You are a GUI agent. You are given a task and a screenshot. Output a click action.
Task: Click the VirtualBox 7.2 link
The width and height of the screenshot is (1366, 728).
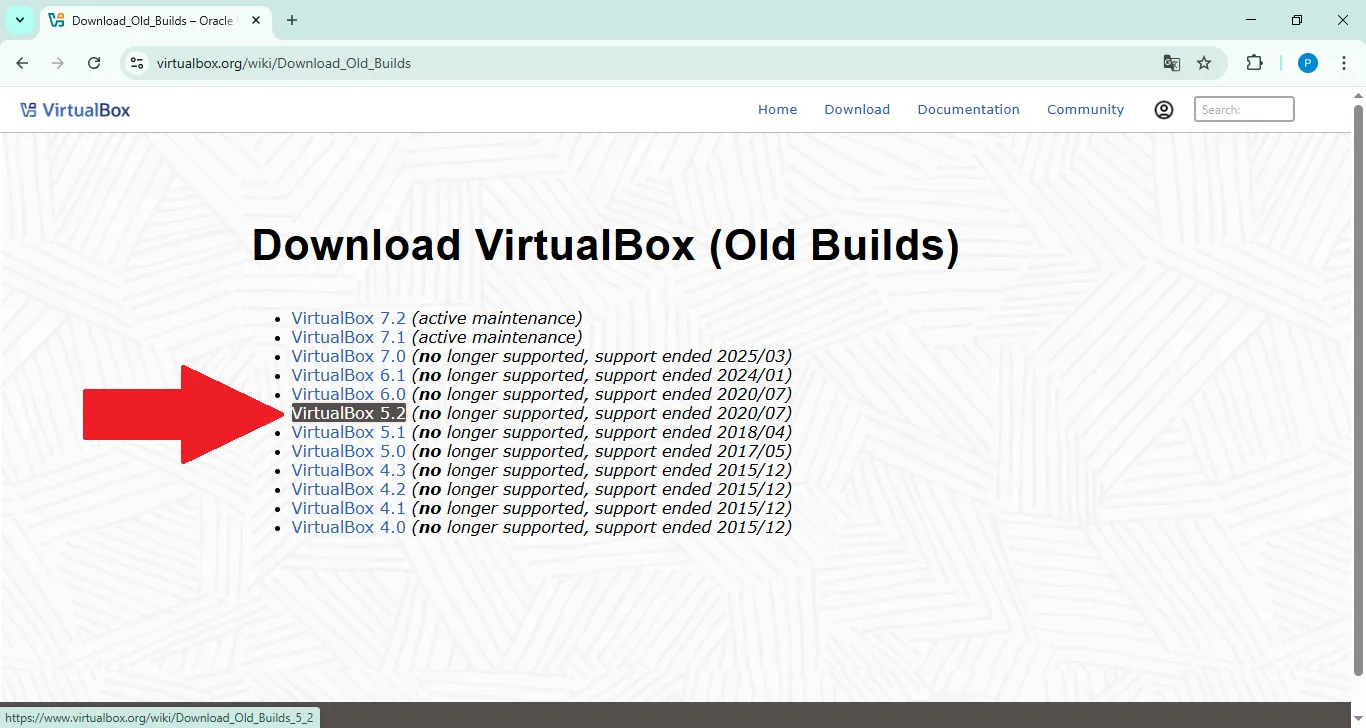pyautogui.click(x=347, y=317)
